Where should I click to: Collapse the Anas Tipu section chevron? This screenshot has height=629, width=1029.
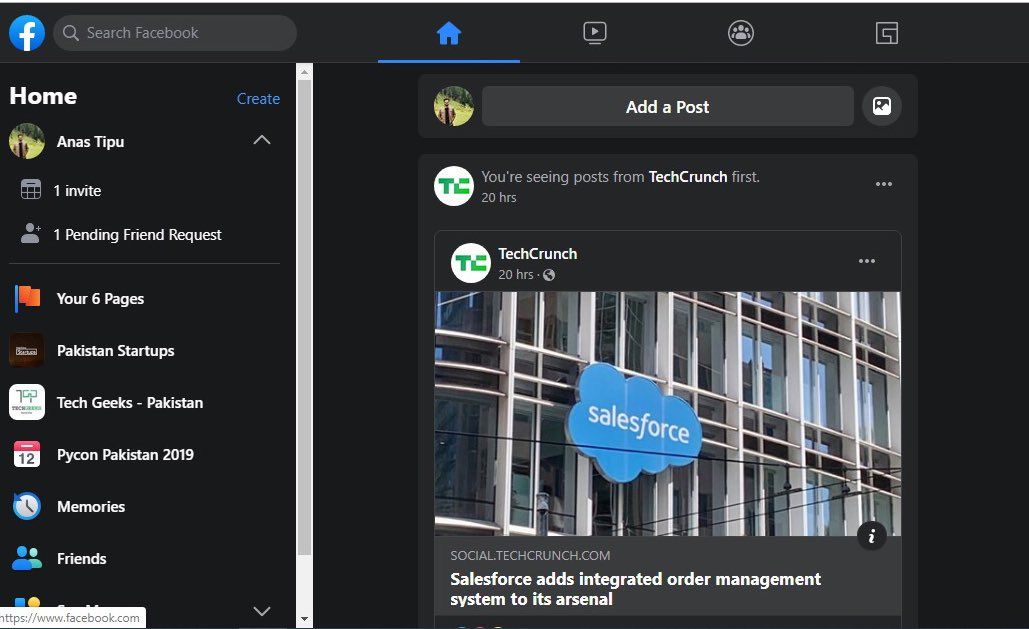point(261,140)
